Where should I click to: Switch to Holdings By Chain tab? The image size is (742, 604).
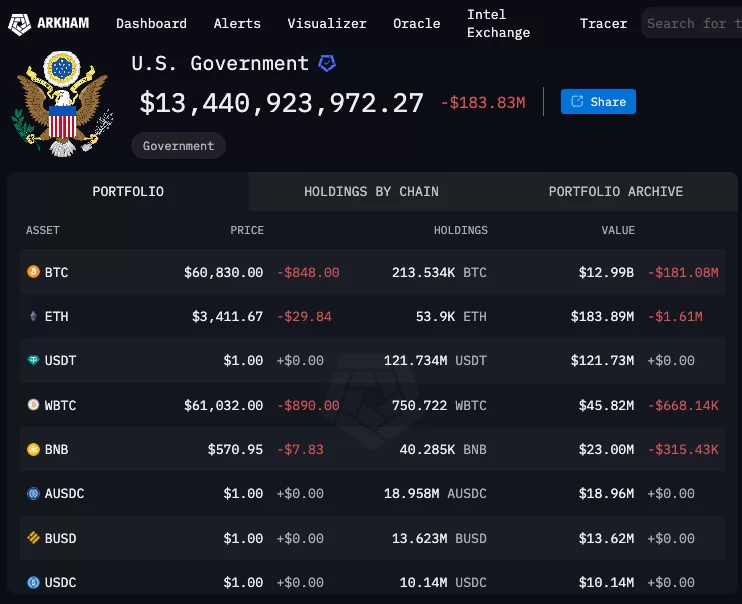[x=371, y=191]
